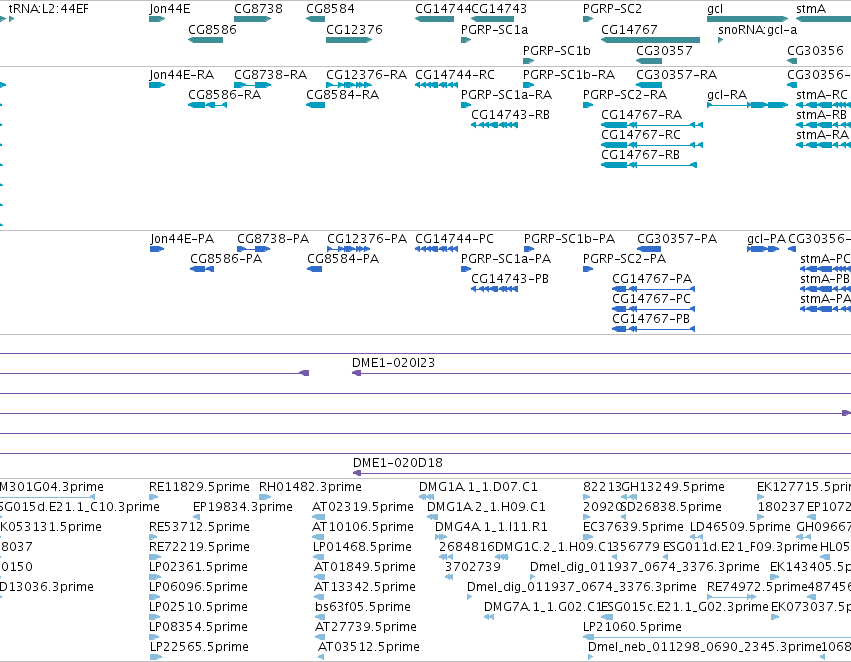
Task: Click EST LP21060.5prime
Action: (x=632, y=628)
